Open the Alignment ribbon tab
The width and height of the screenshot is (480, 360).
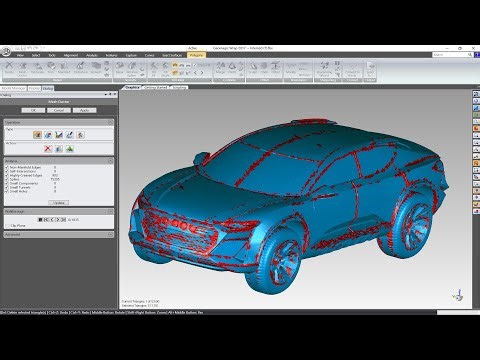71,55
